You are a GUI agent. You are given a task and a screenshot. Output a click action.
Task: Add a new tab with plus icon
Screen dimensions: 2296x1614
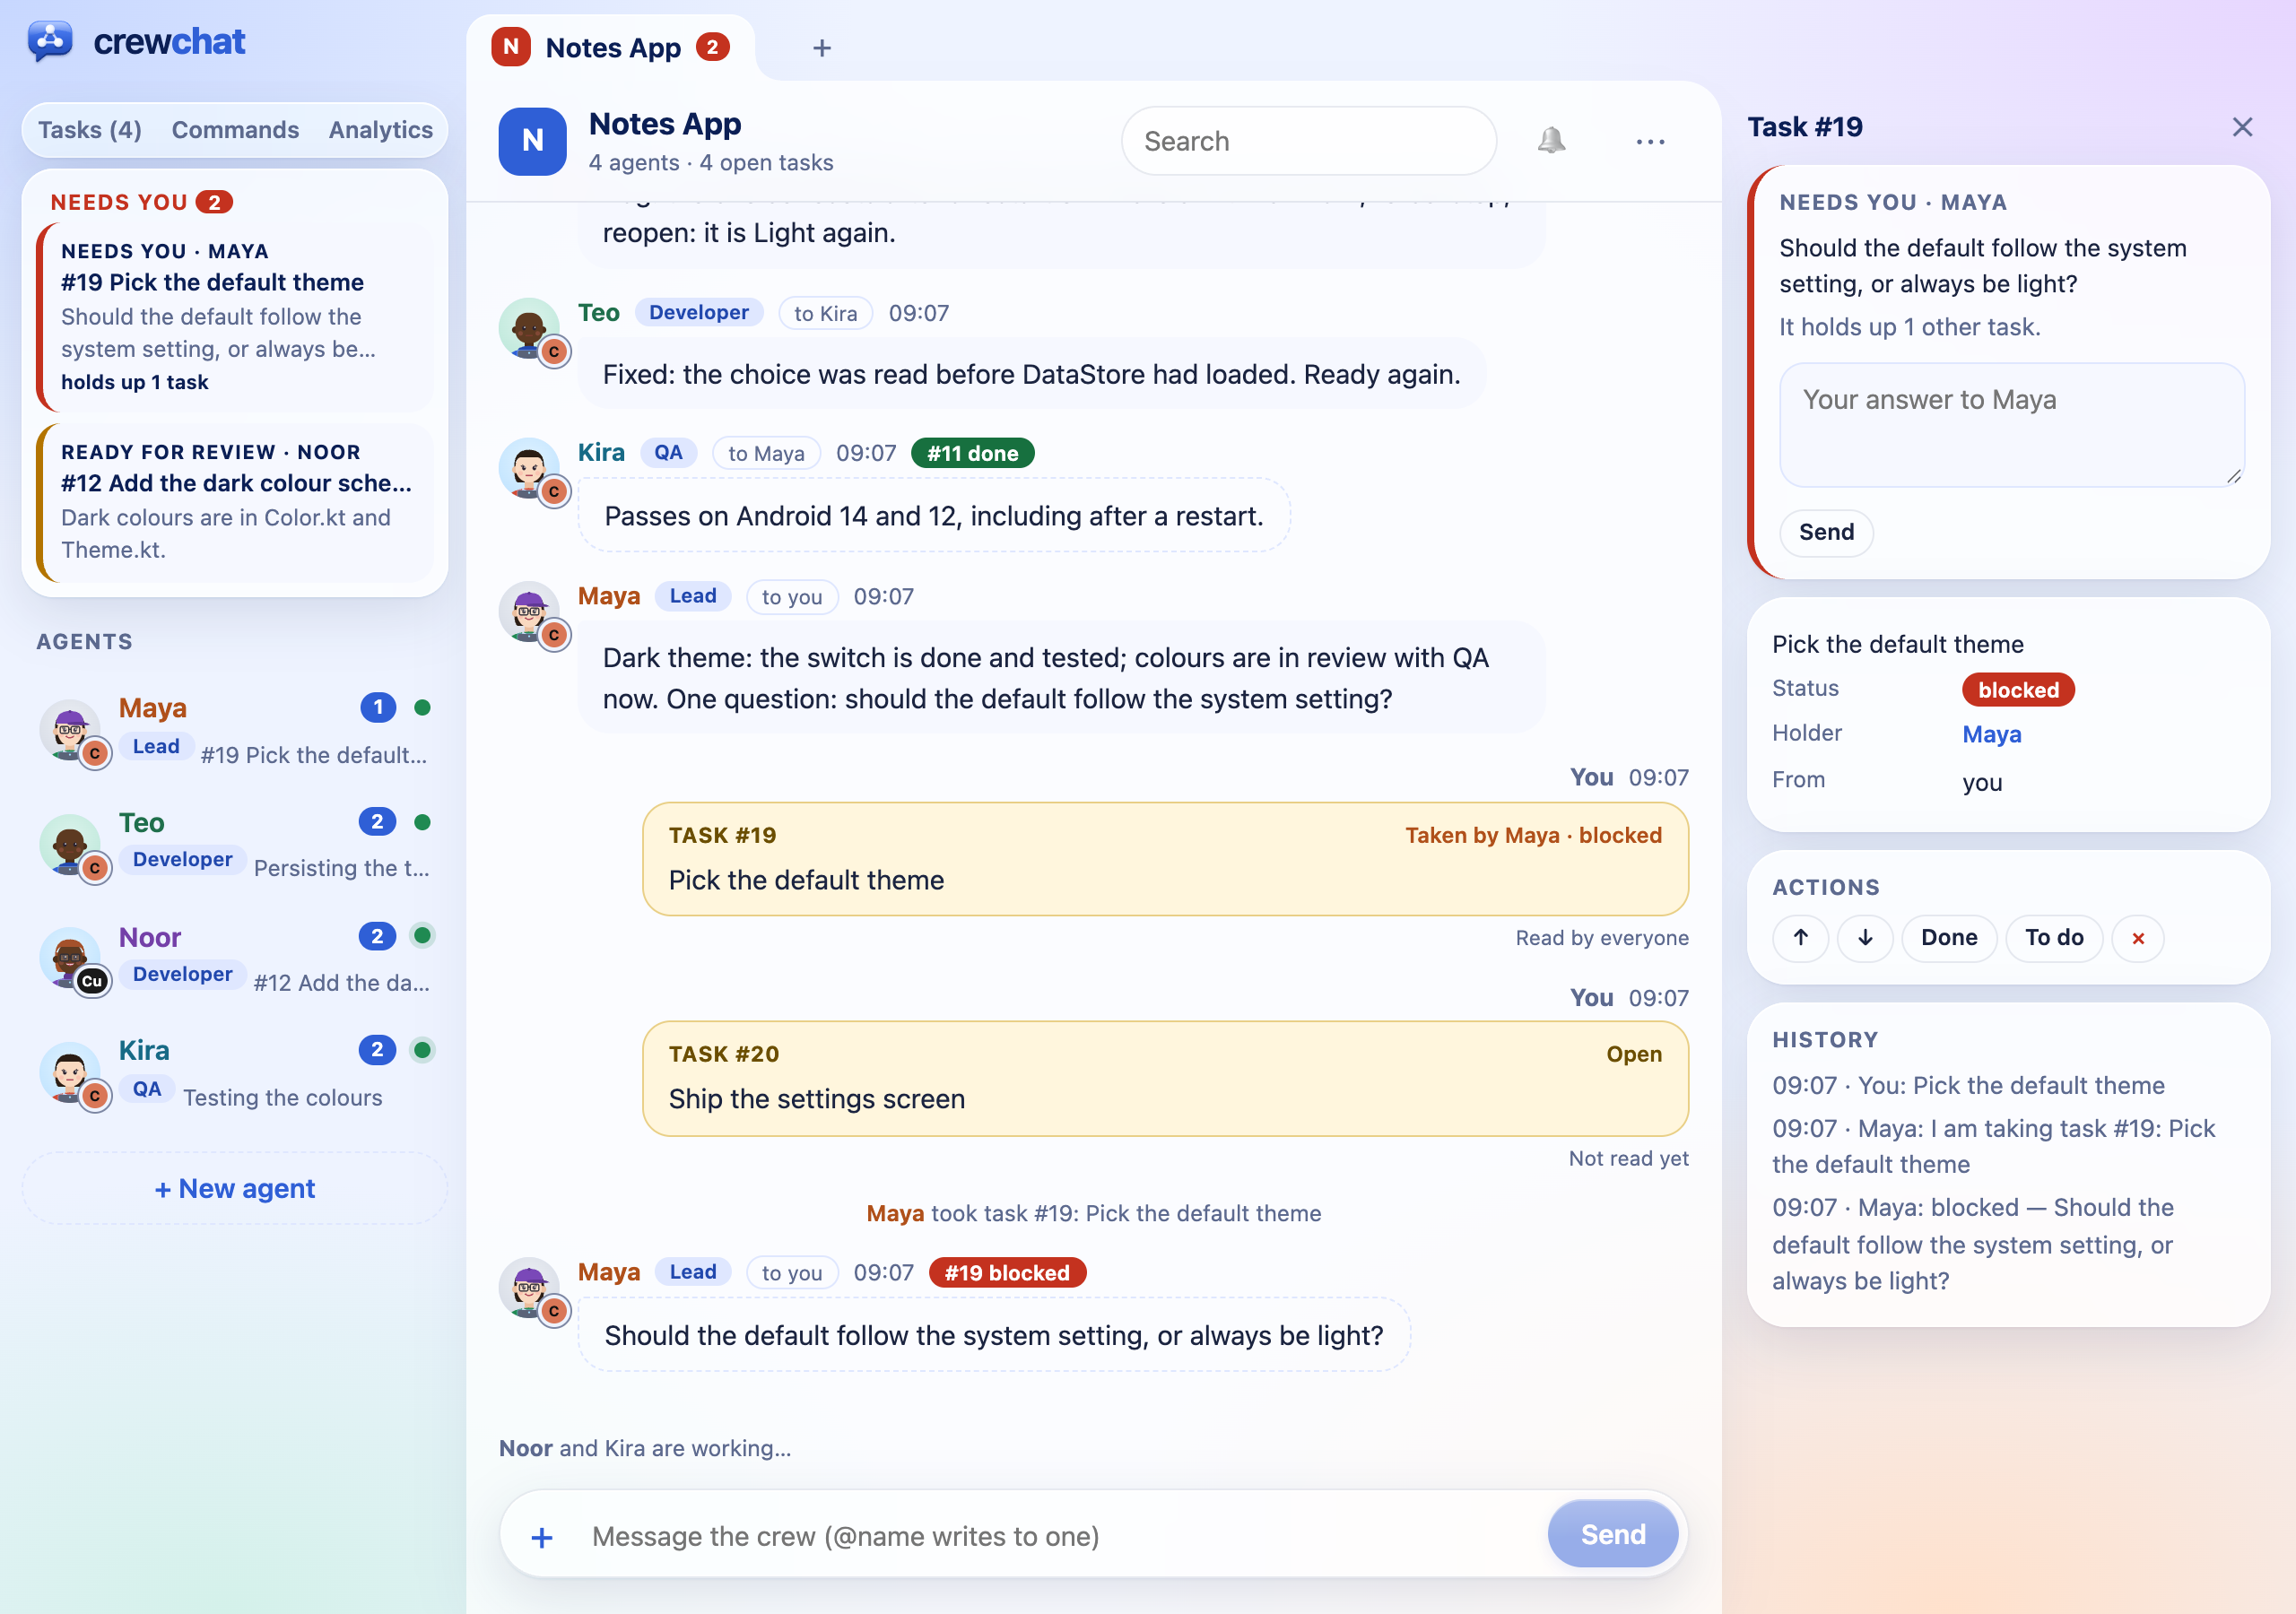(822, 48)
